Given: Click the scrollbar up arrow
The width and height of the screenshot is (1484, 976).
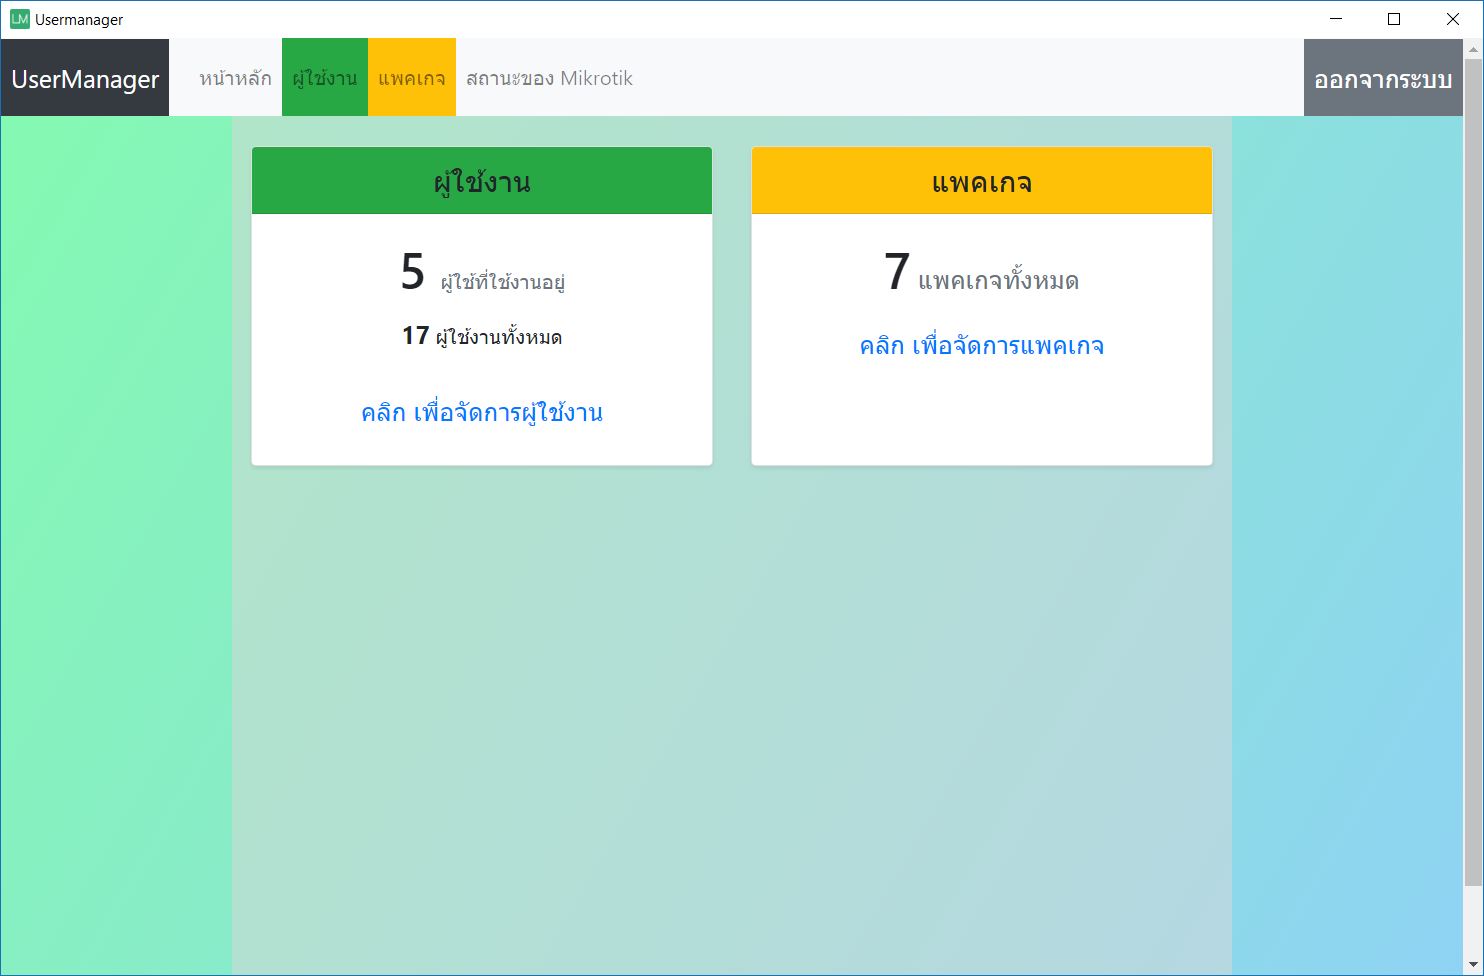Looking at the screenshot, I should [x=1473, y=49].
